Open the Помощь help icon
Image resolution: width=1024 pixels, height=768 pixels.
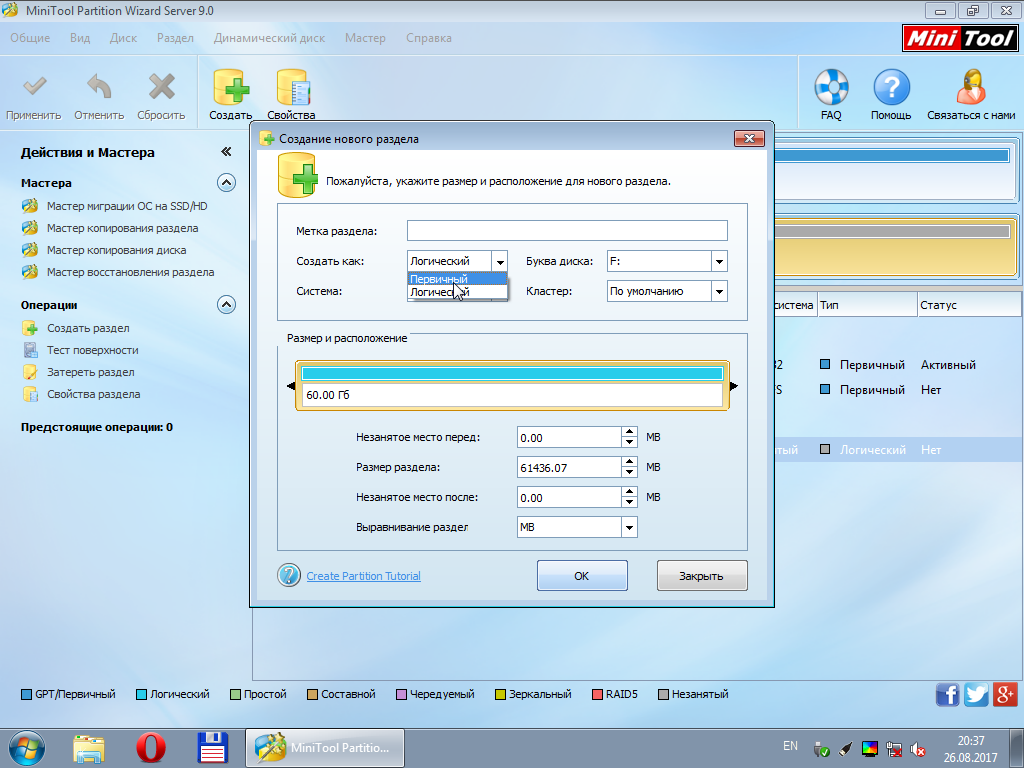[x=891, y=87]
